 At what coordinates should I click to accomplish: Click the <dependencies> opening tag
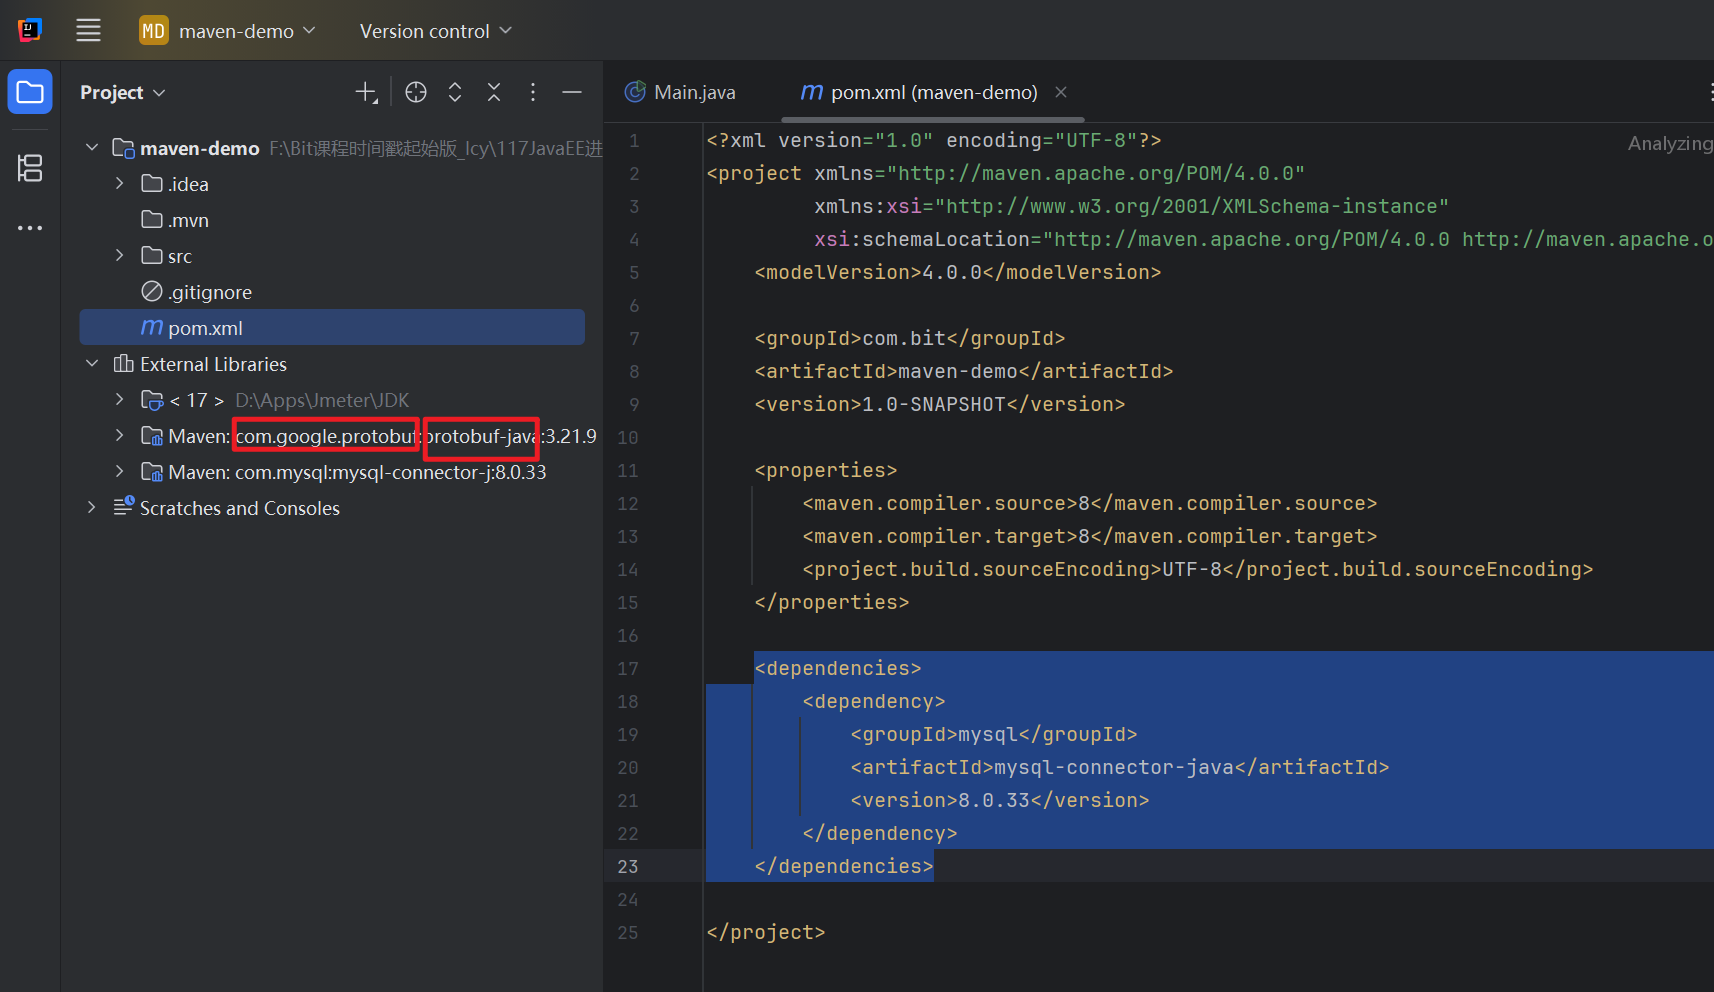coord(838,668)
